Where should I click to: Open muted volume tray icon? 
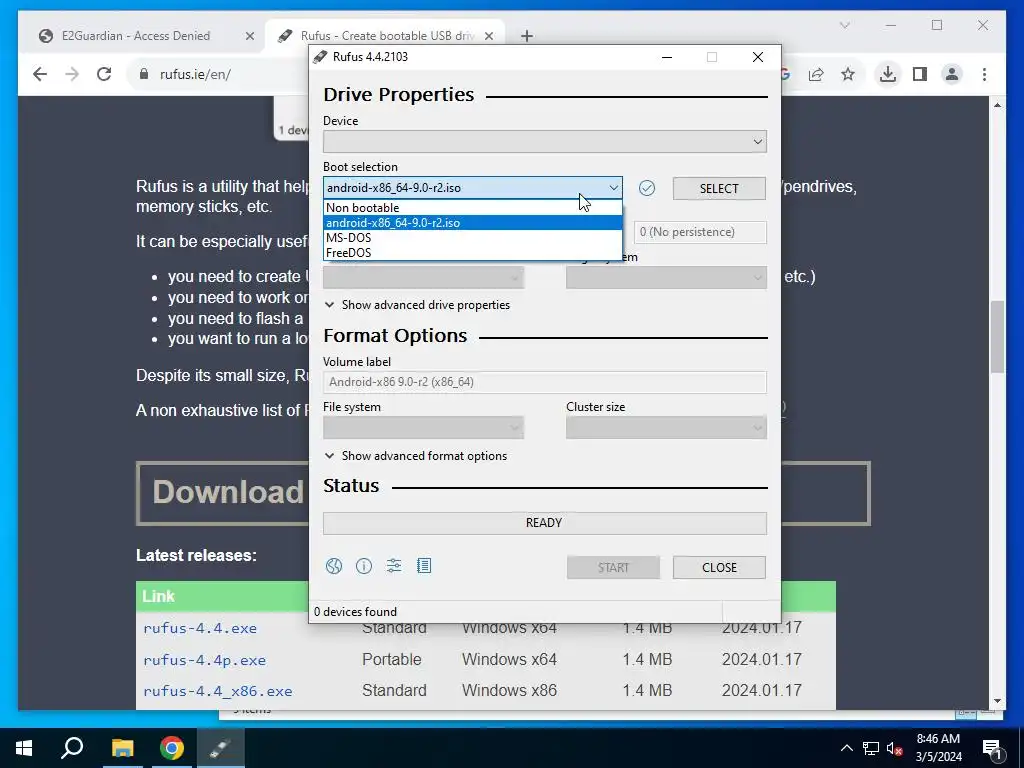pyautogui.click(x=894, y=748)
